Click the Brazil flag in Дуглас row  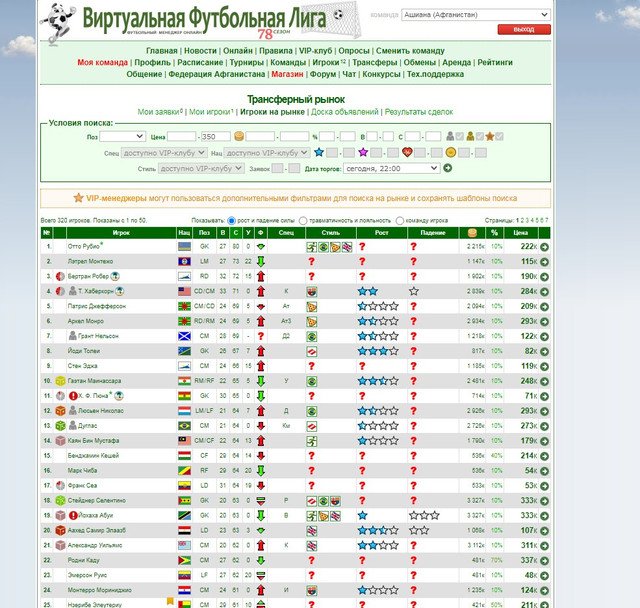click(184, 426)
